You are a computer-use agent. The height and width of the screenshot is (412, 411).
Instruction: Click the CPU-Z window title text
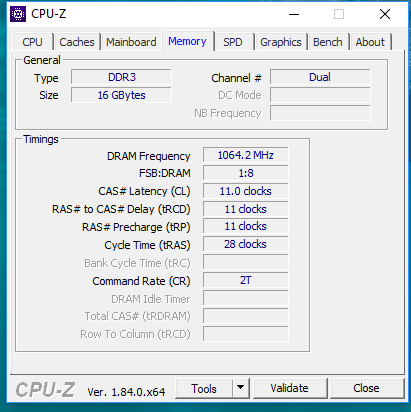tap(49, 14)
